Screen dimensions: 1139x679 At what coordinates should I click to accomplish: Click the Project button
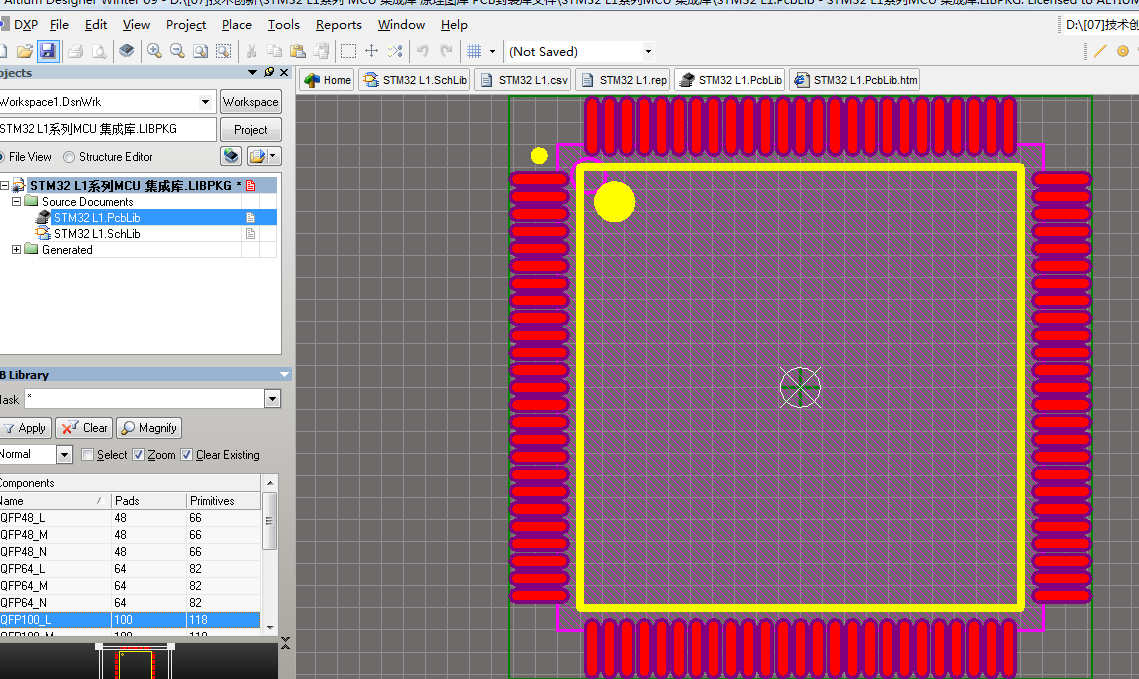(x=251, y=130)
